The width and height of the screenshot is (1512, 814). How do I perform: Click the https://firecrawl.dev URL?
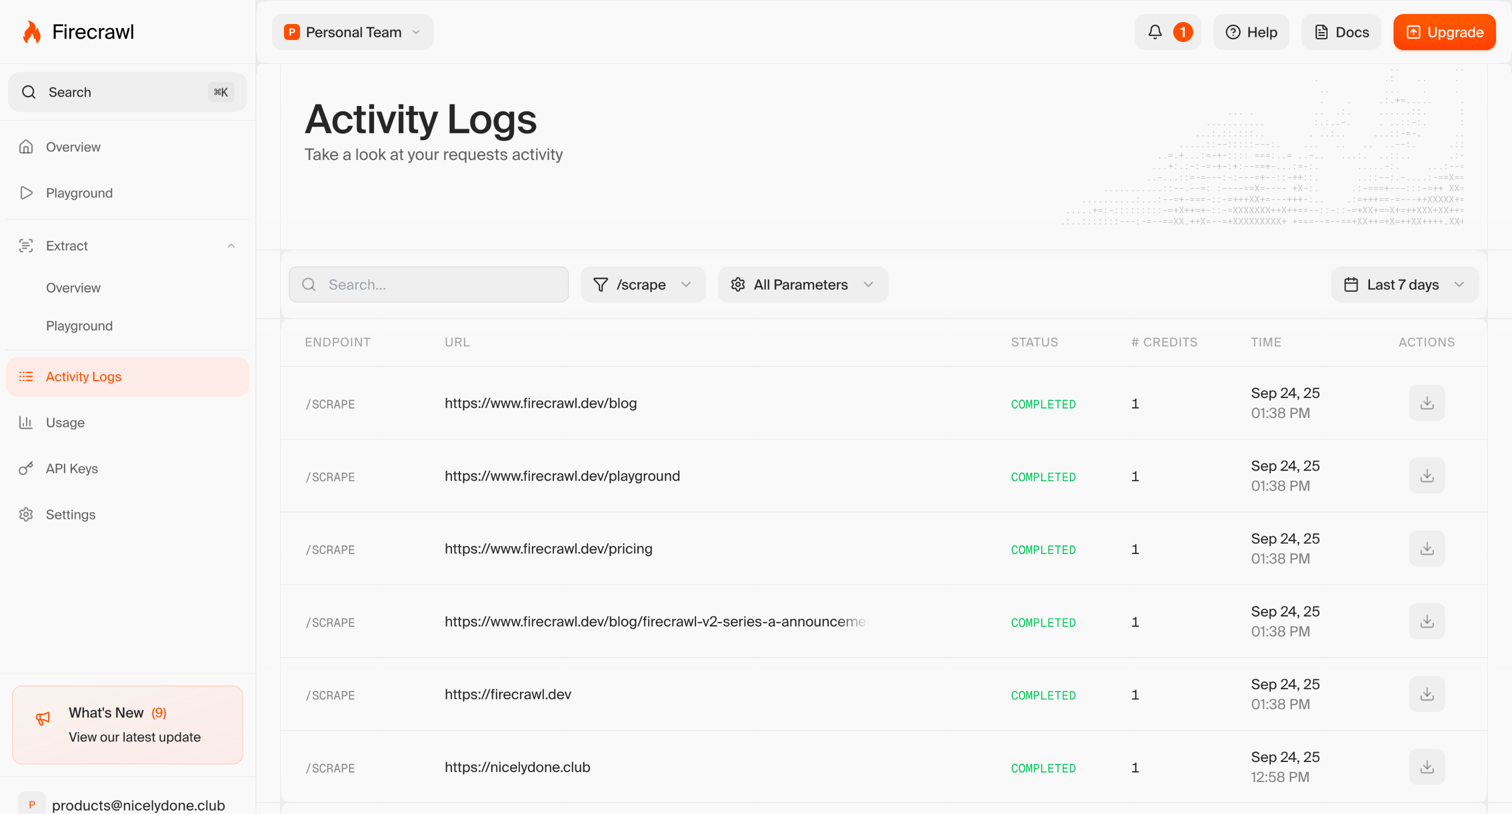pos(508,694)
